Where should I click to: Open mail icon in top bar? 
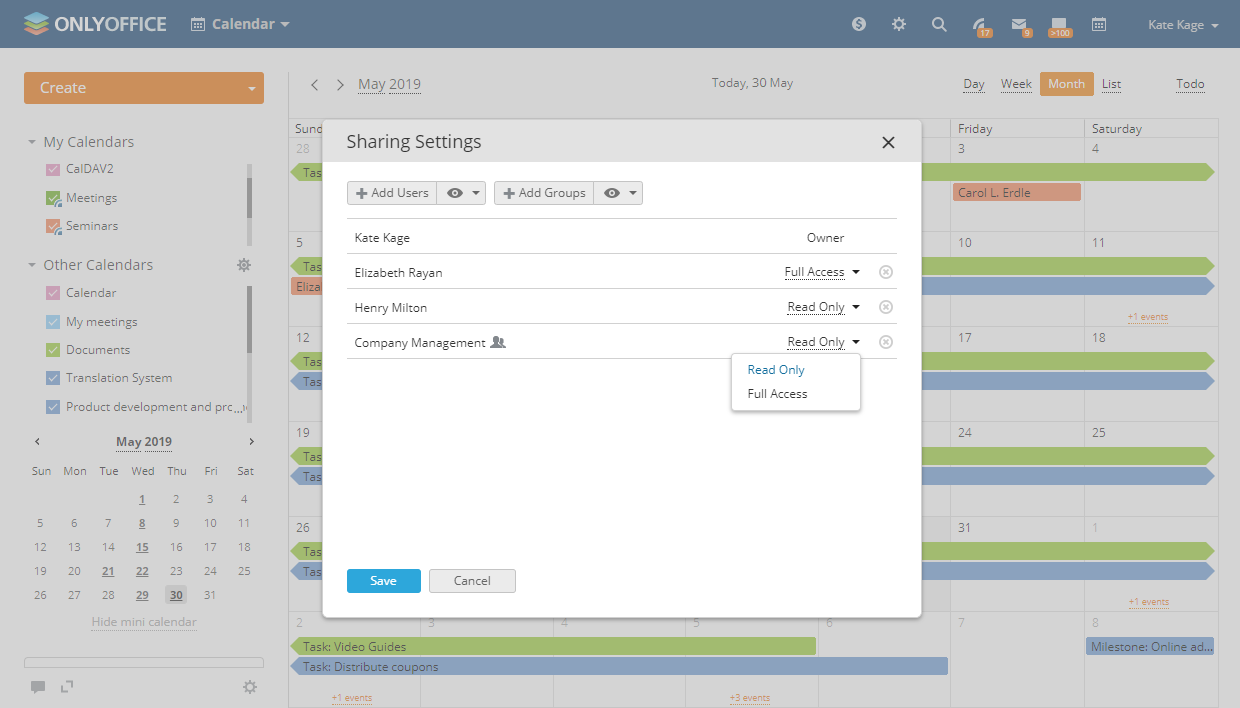coord(1019,25)
